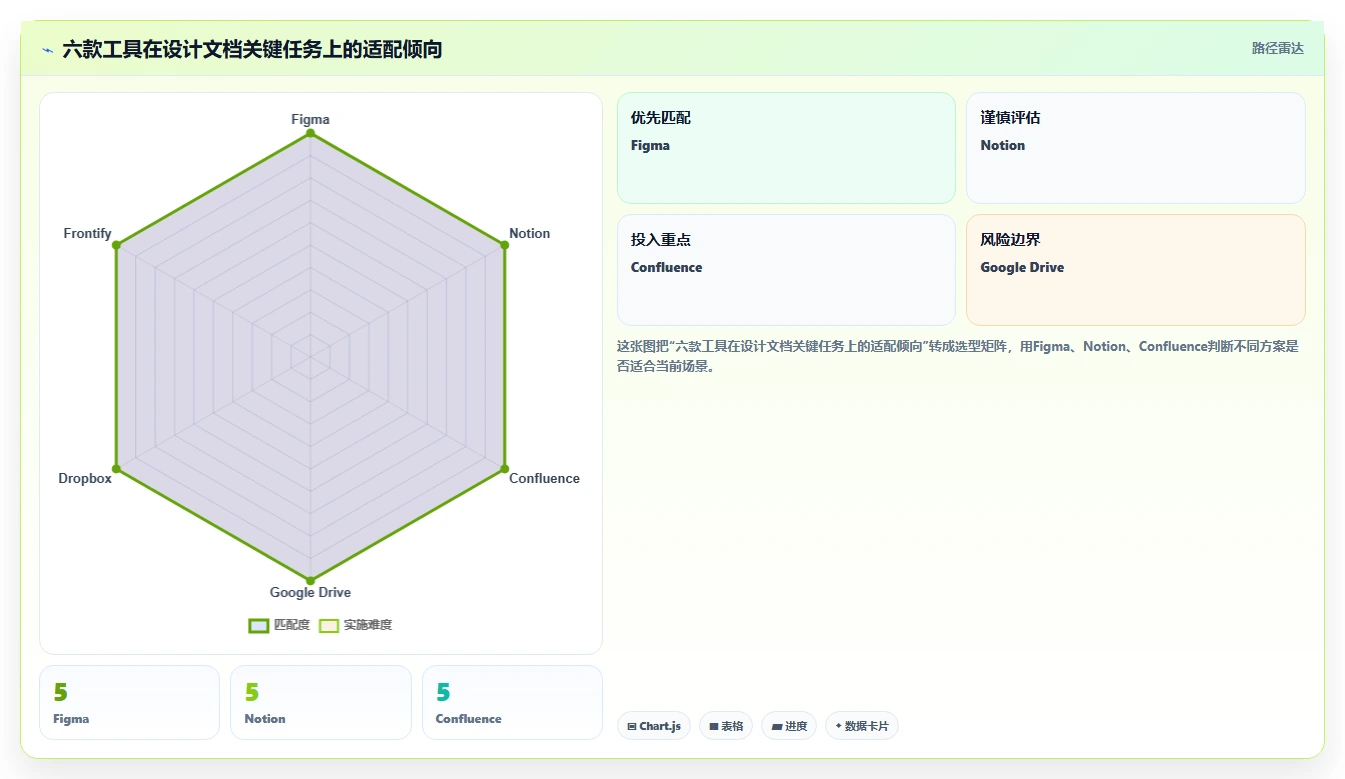1345x779 pixels.
Task: Click the stat card showing 5 for Figma
Action: tap(129, 703)
